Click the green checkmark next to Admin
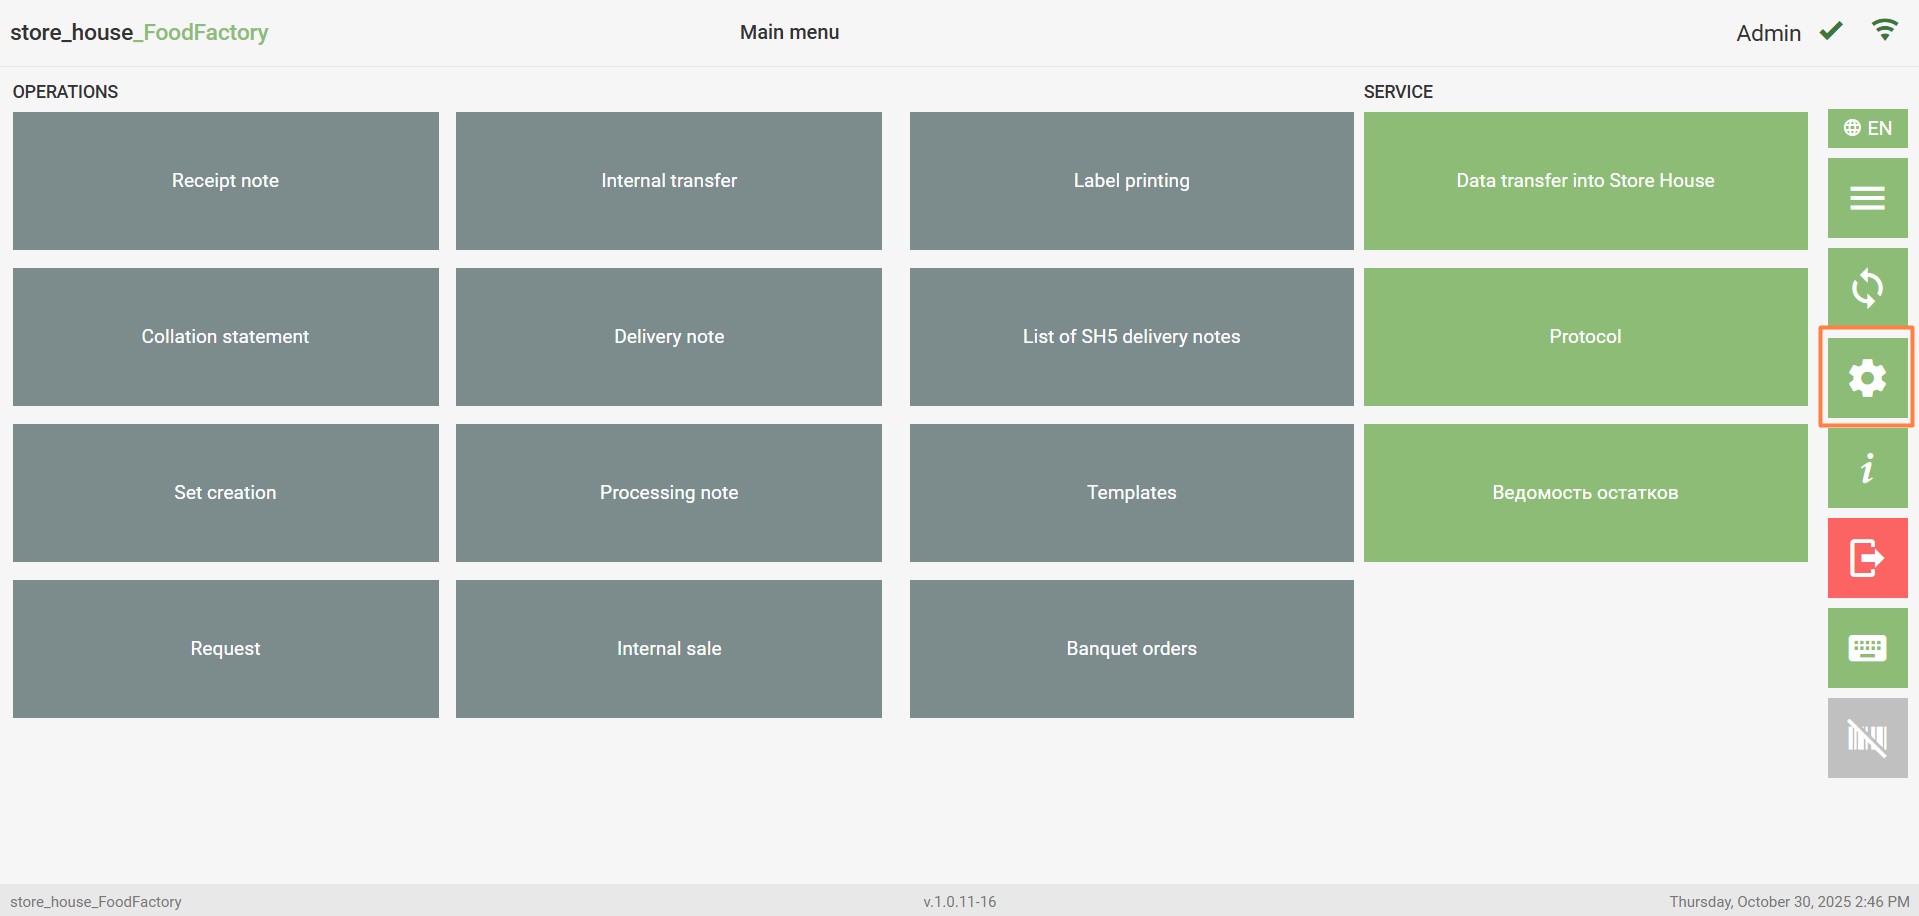The height and width of the screenshot is (916, 1919). point(1831,32)
